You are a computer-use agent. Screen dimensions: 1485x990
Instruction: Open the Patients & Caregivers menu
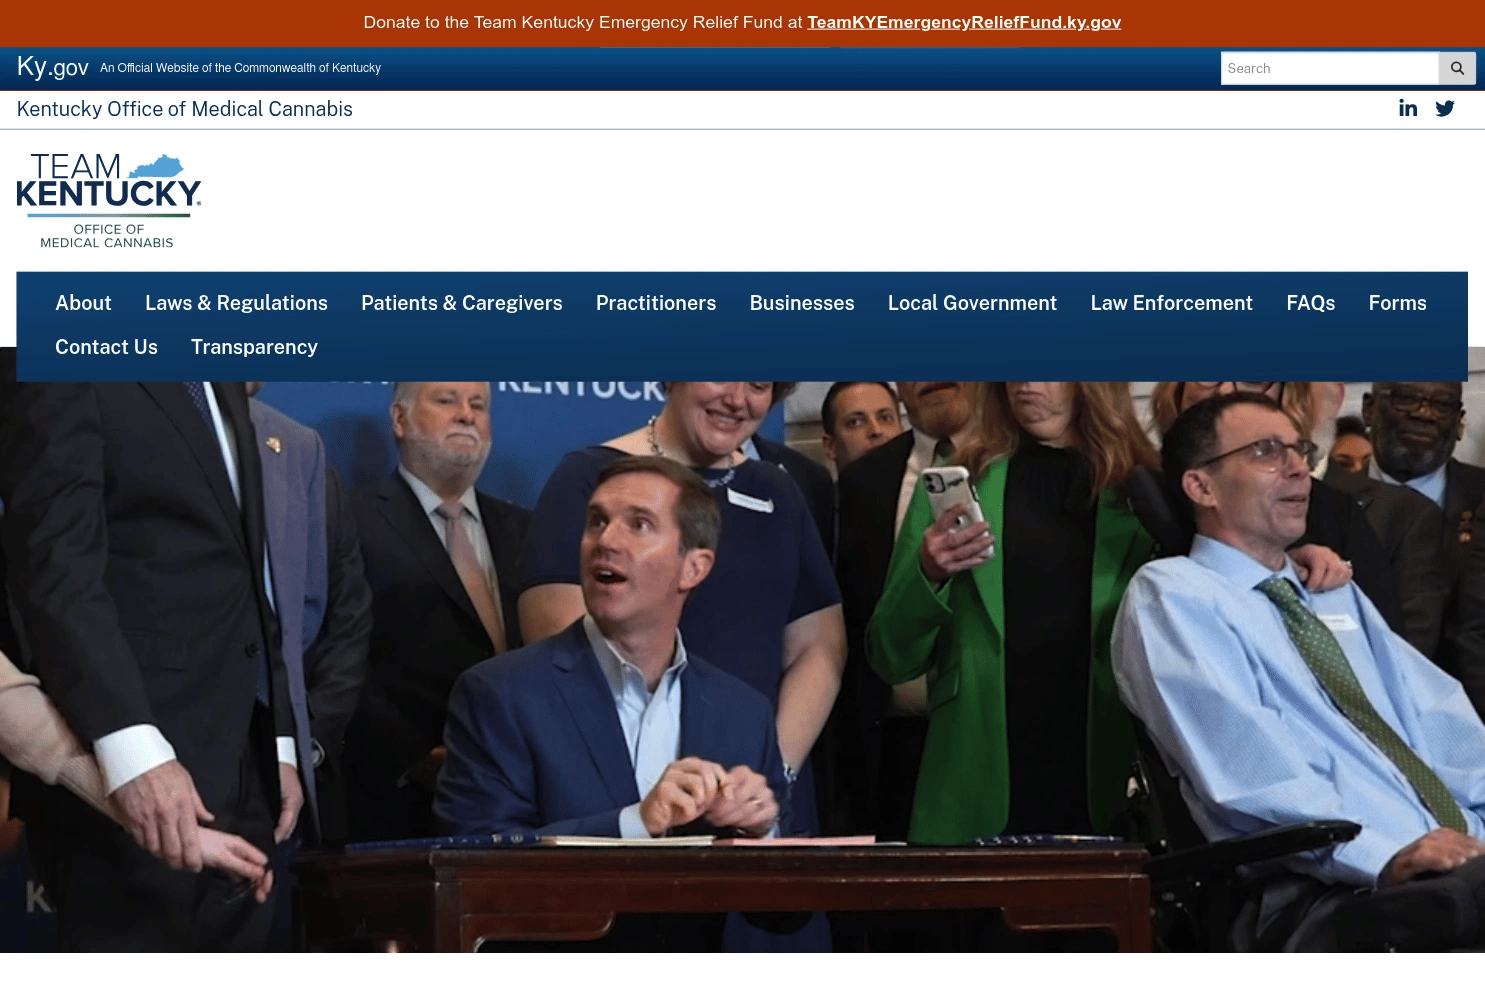pos(461,303)
